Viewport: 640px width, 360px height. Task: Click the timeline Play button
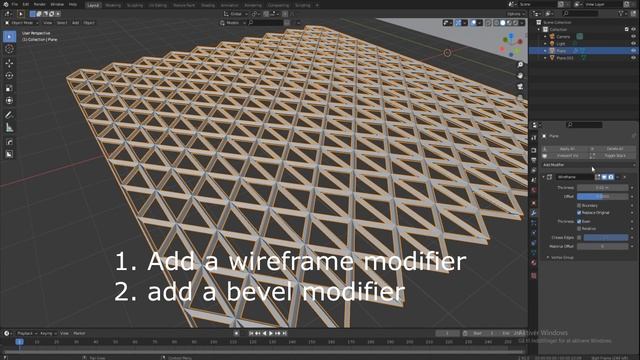click(271, 333)
